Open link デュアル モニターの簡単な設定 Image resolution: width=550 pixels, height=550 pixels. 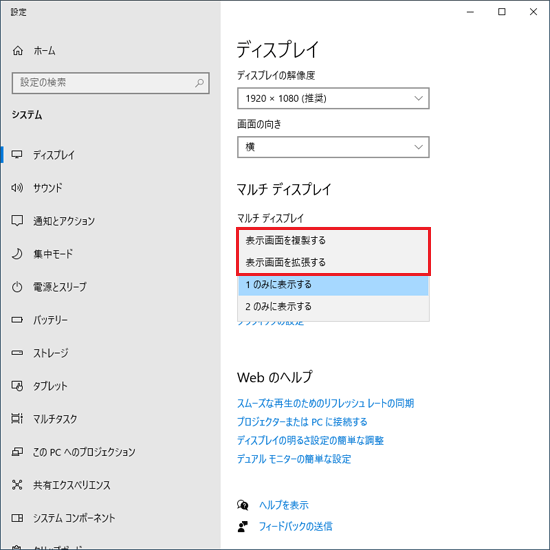pyautogui.click(x=294, y=459)
